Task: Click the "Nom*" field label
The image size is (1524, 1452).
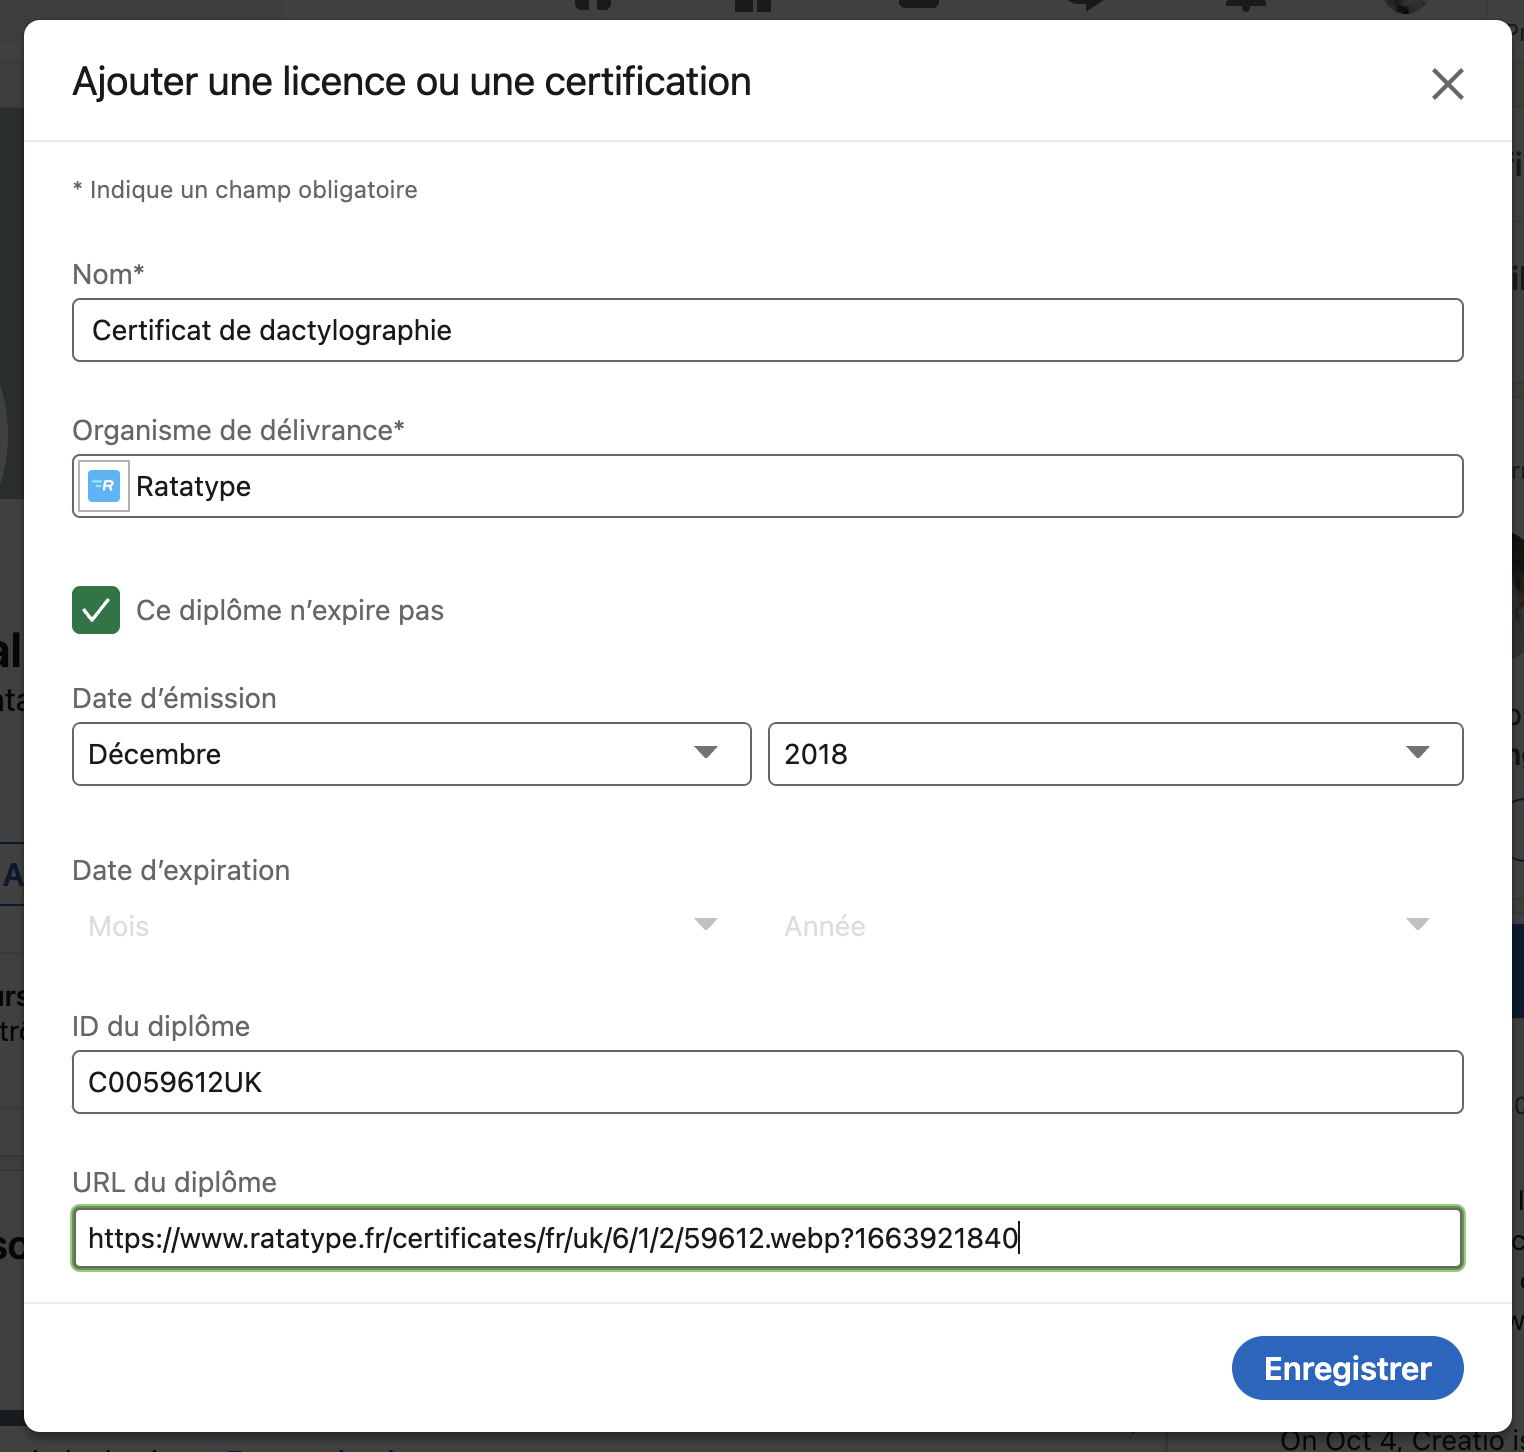Action: click(108, 274)
